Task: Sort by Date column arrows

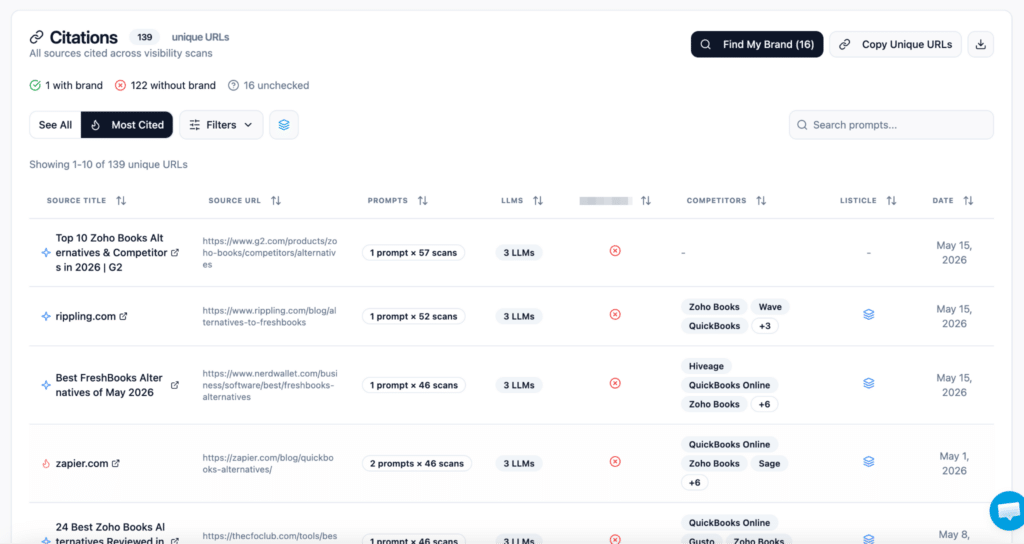Action: 968,200
